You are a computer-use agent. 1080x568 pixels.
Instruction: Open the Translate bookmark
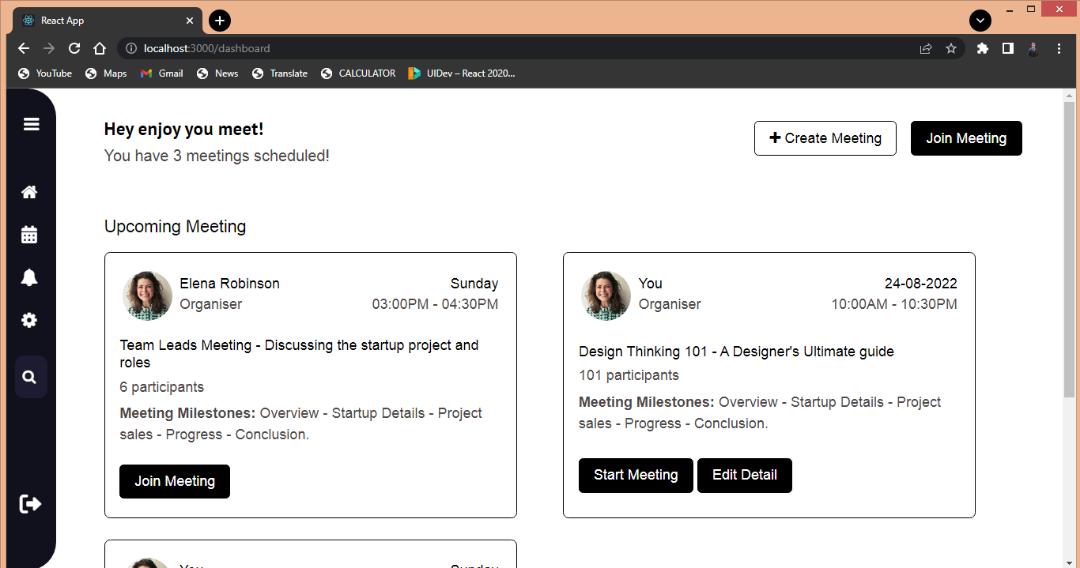tap(280, 74)
